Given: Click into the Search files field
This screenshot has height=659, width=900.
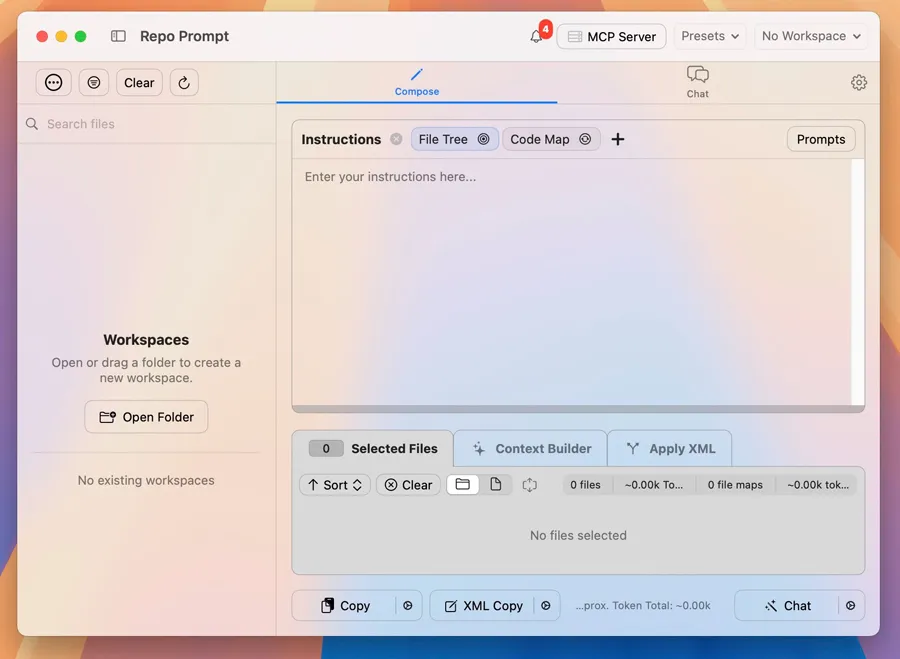Looking at the screenshot, I should [150, 124].
